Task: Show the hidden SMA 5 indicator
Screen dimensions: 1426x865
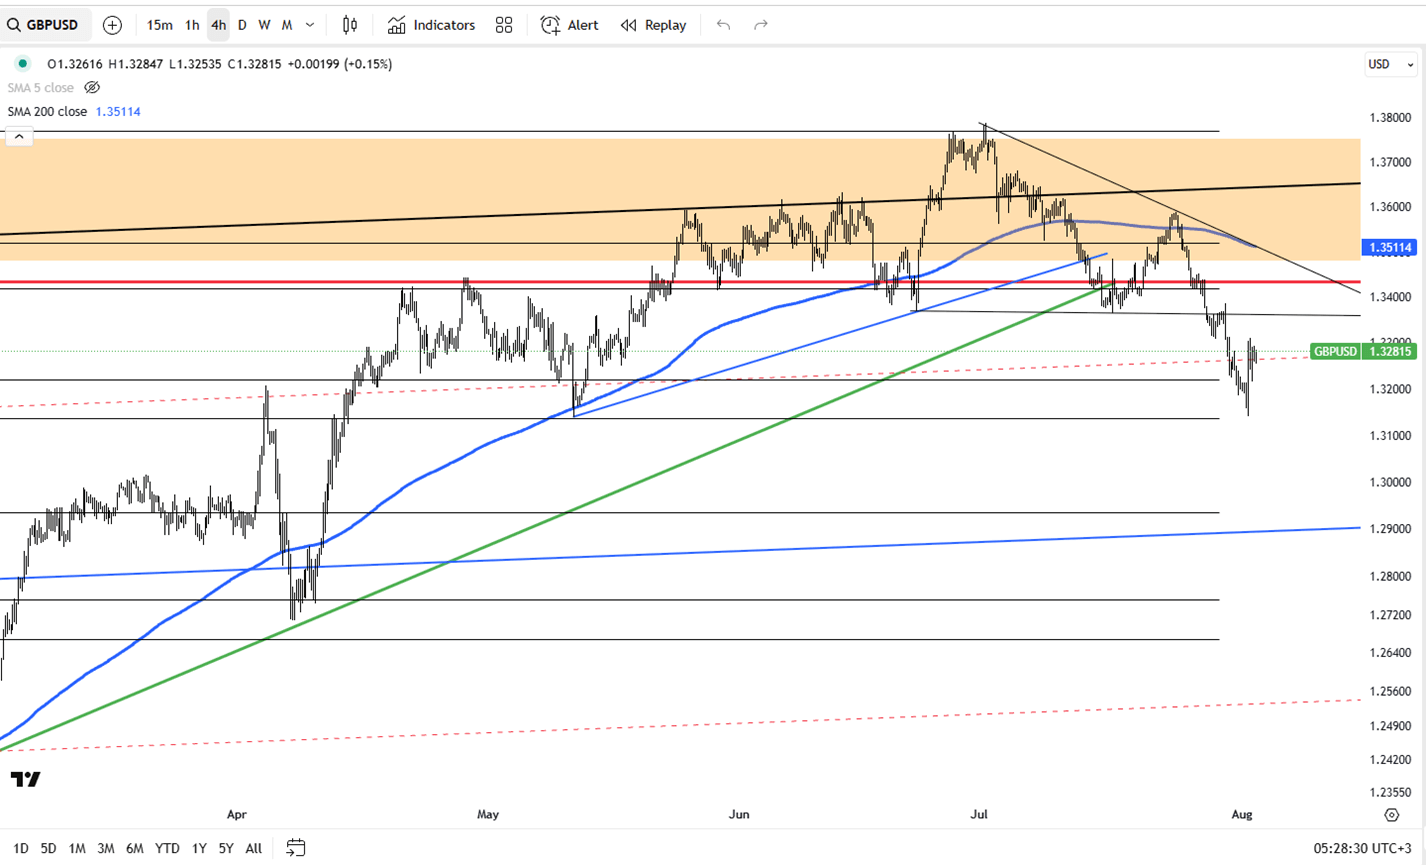Action: (92, 88)
